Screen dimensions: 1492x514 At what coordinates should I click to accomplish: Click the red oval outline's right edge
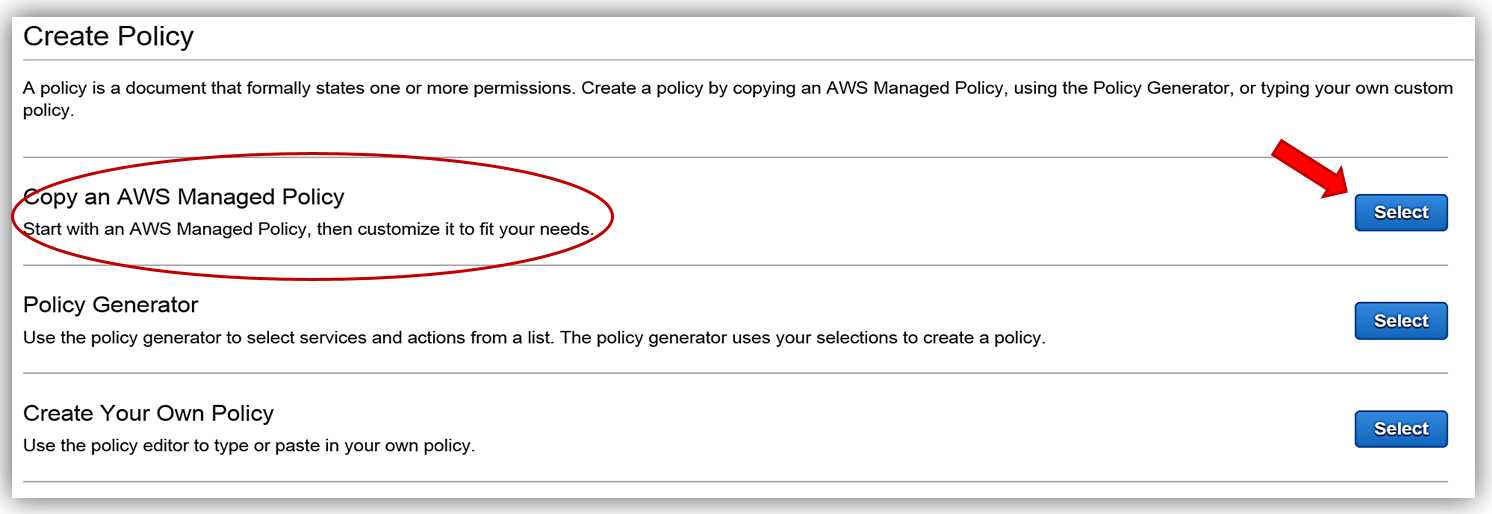[612, 215]
